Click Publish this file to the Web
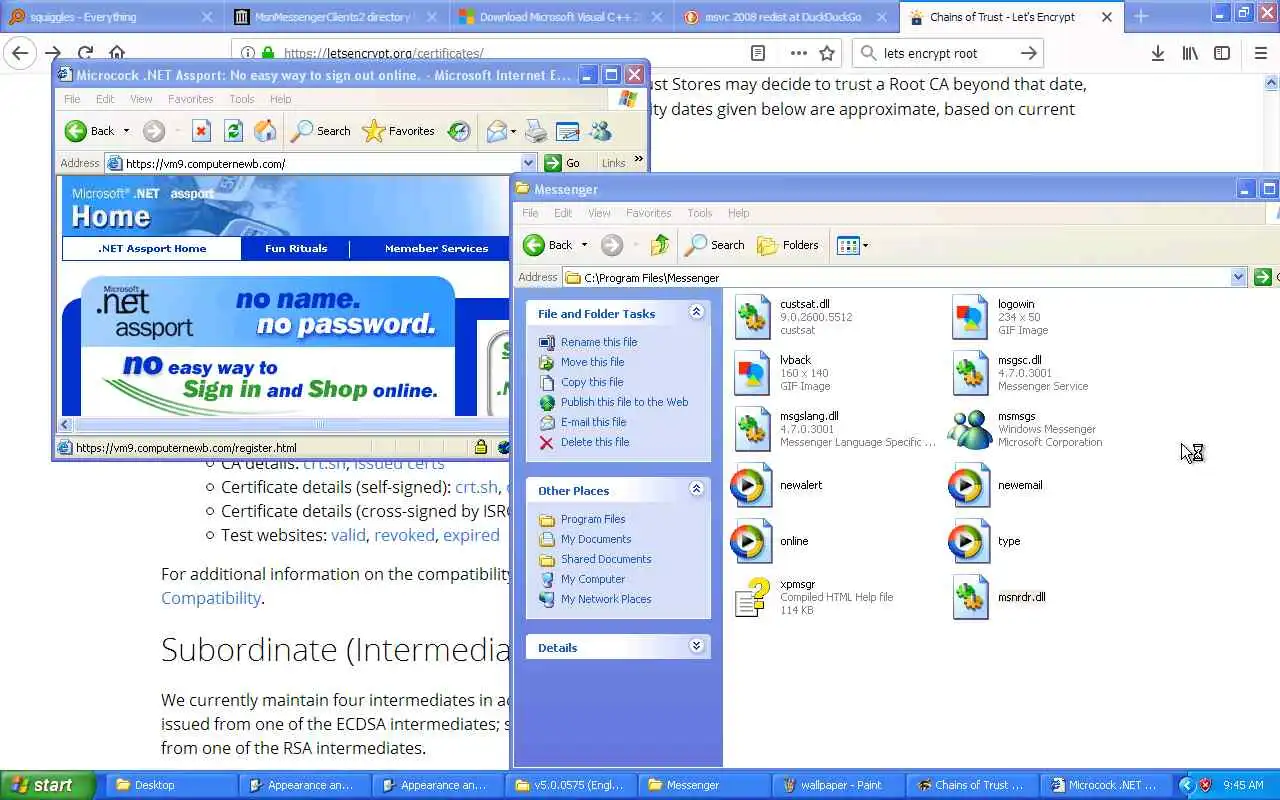The image size is (1280, 800). pos(624,402)
